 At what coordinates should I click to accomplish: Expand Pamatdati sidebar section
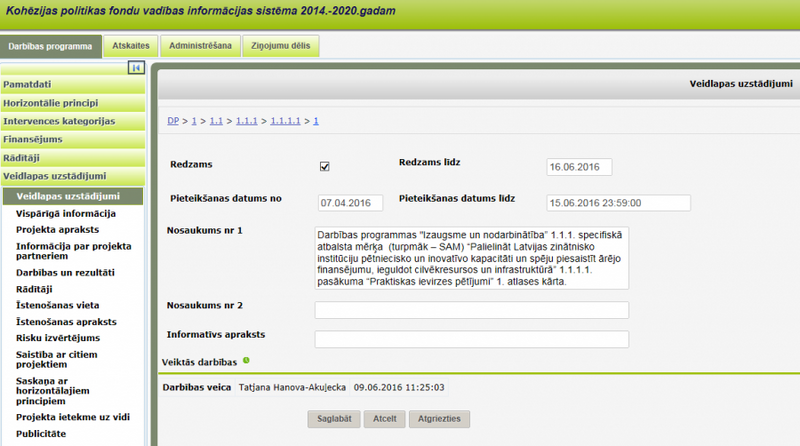coord(72,84)
